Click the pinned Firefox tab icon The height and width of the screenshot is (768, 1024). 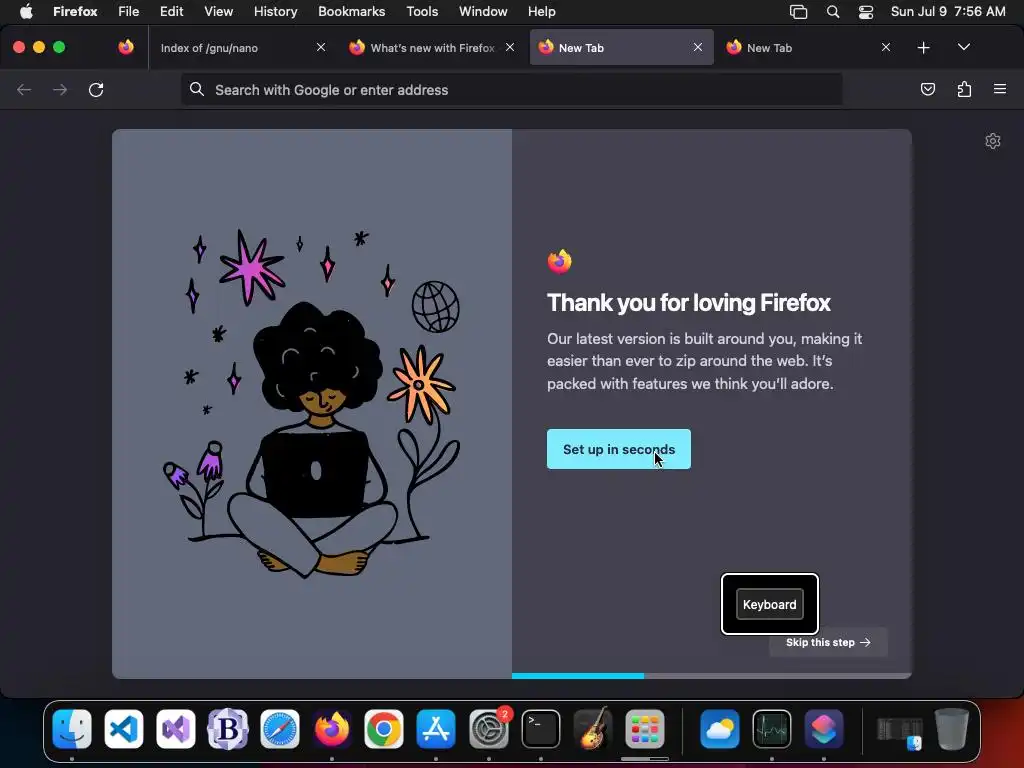tap(126, 47)
